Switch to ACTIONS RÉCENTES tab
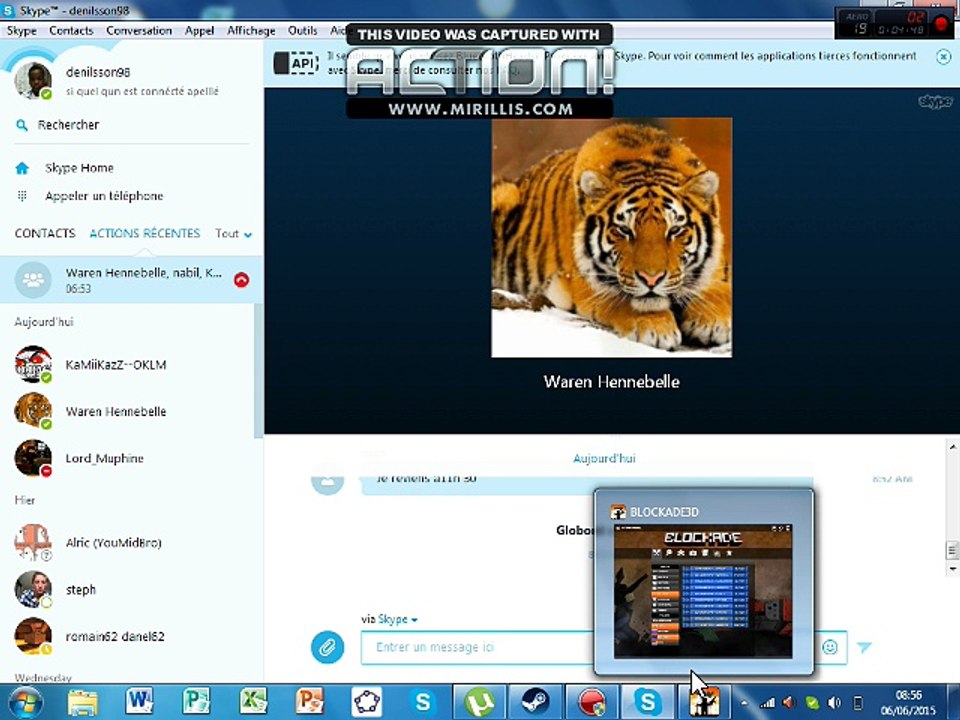The width and height of the screenshot is (960, 720). click(x=144, y=233)
